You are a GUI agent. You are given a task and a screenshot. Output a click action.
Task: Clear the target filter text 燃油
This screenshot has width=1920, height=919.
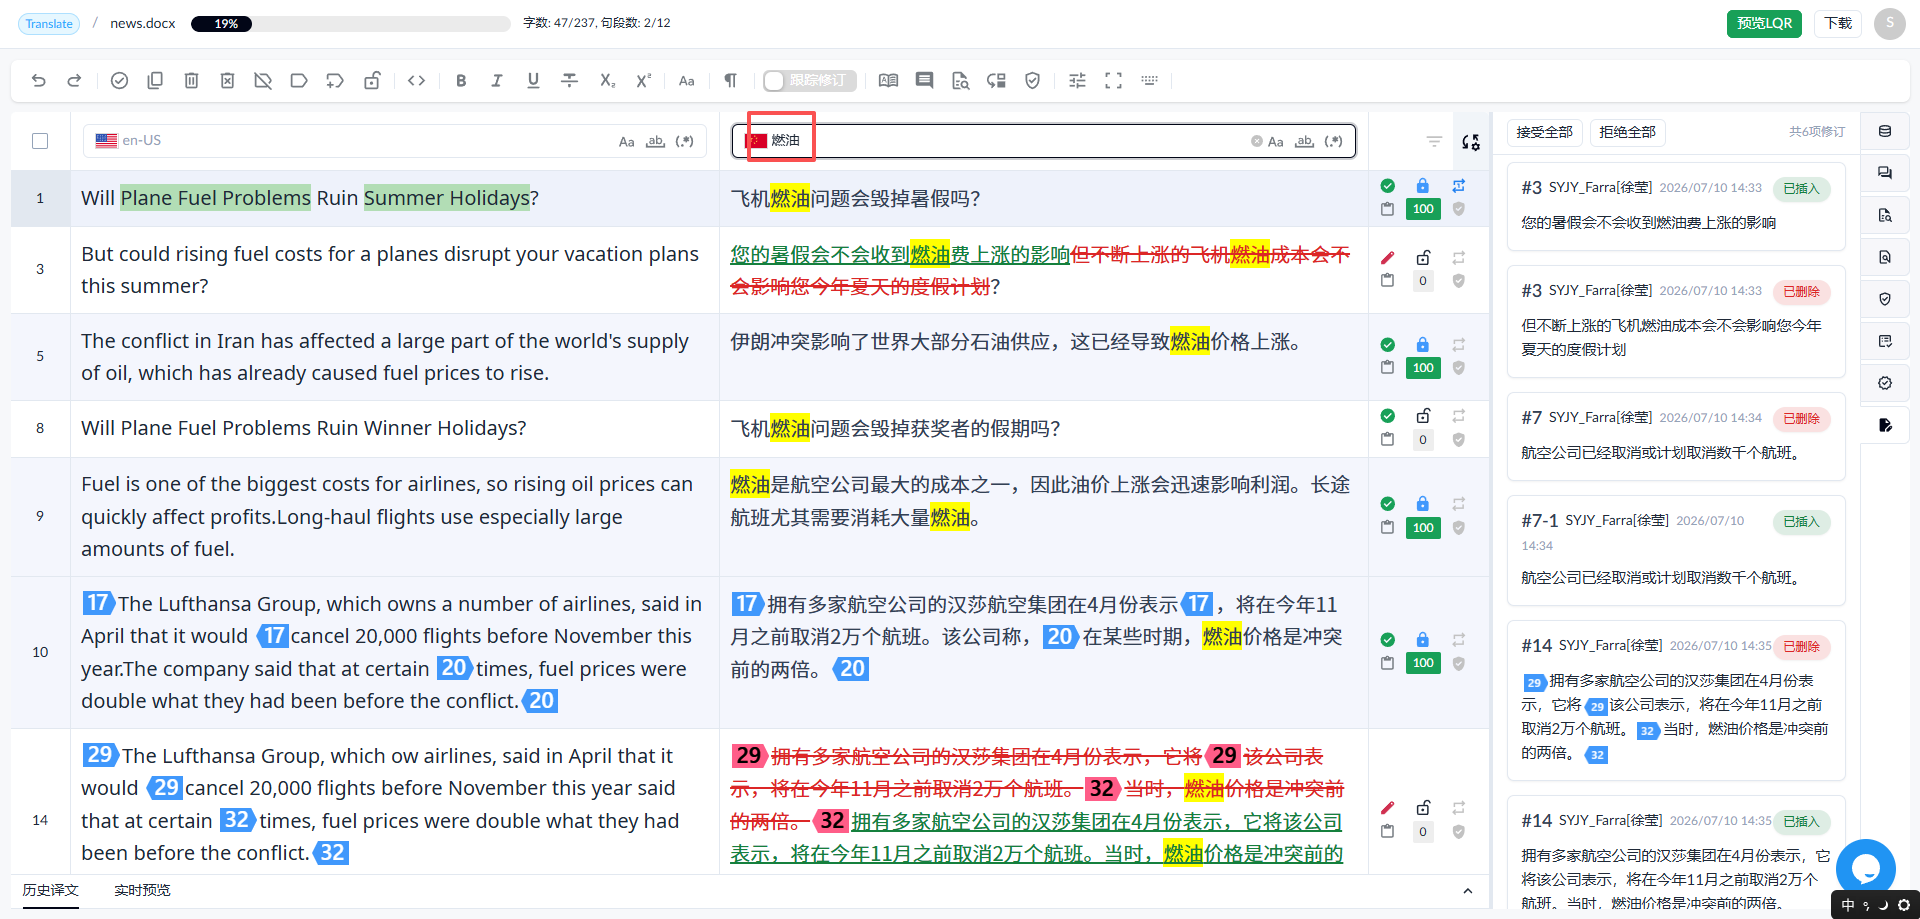click(x=1257, y=141)
